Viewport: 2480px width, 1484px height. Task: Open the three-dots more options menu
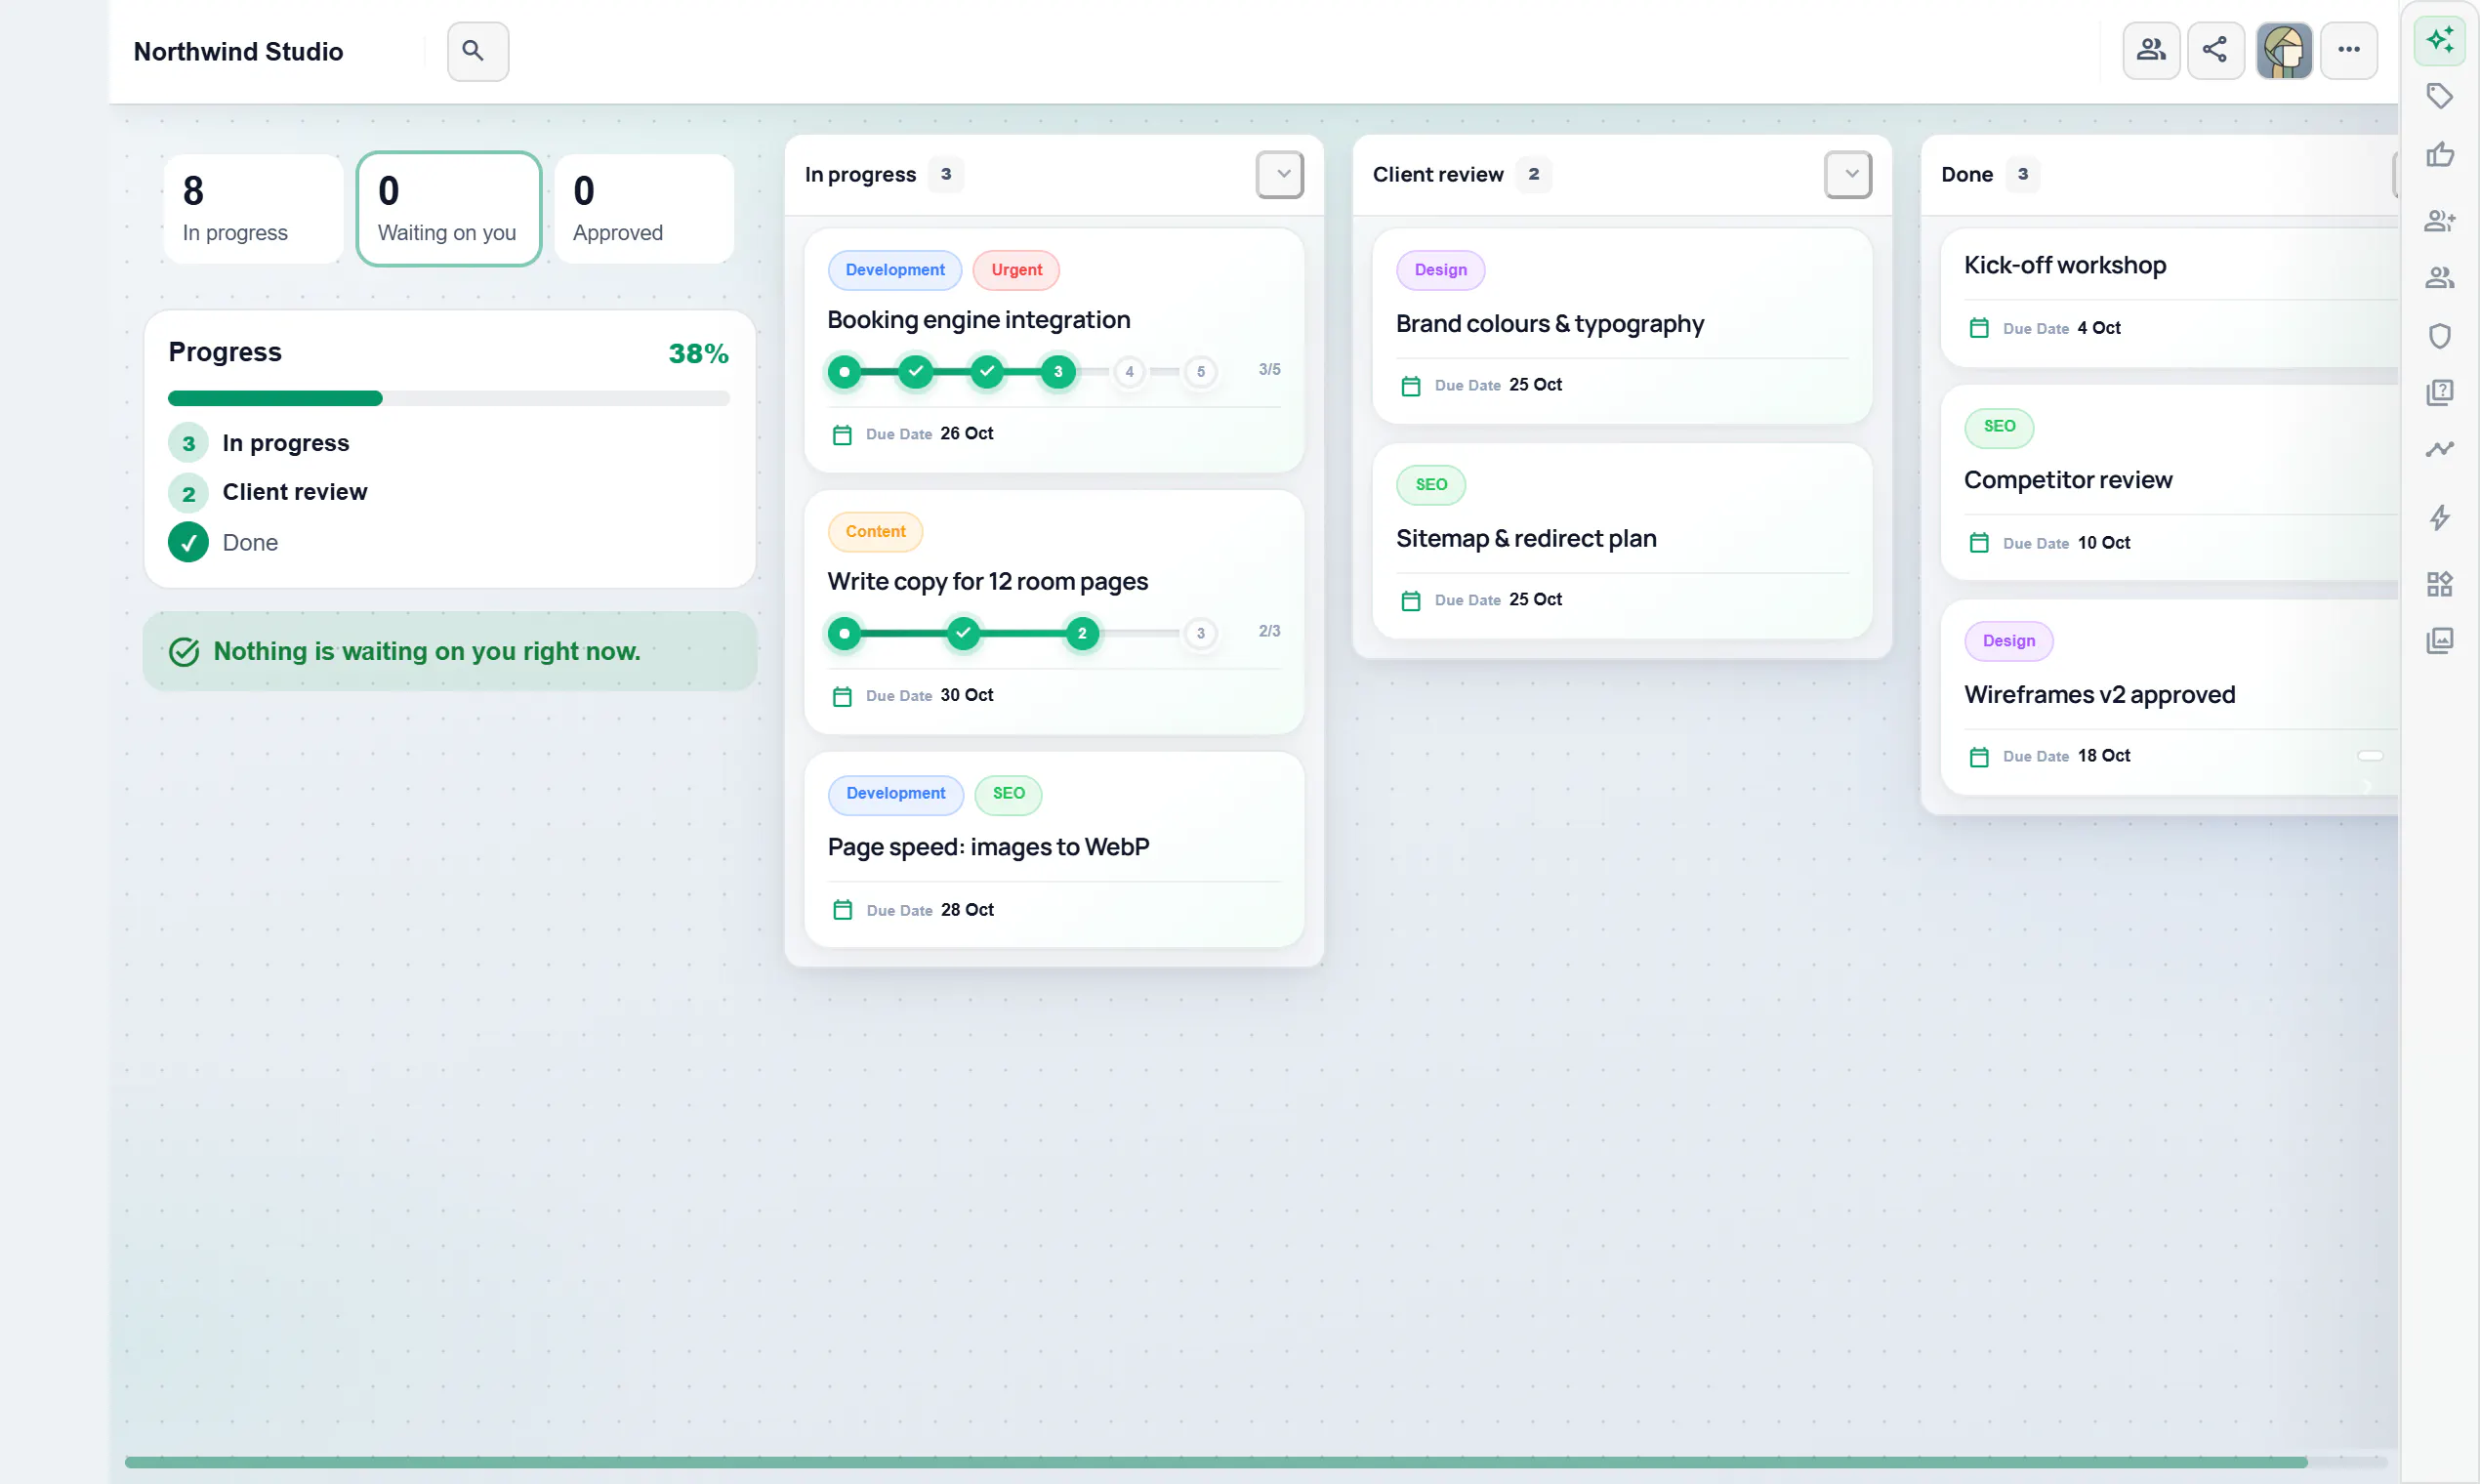(2349, 50)
